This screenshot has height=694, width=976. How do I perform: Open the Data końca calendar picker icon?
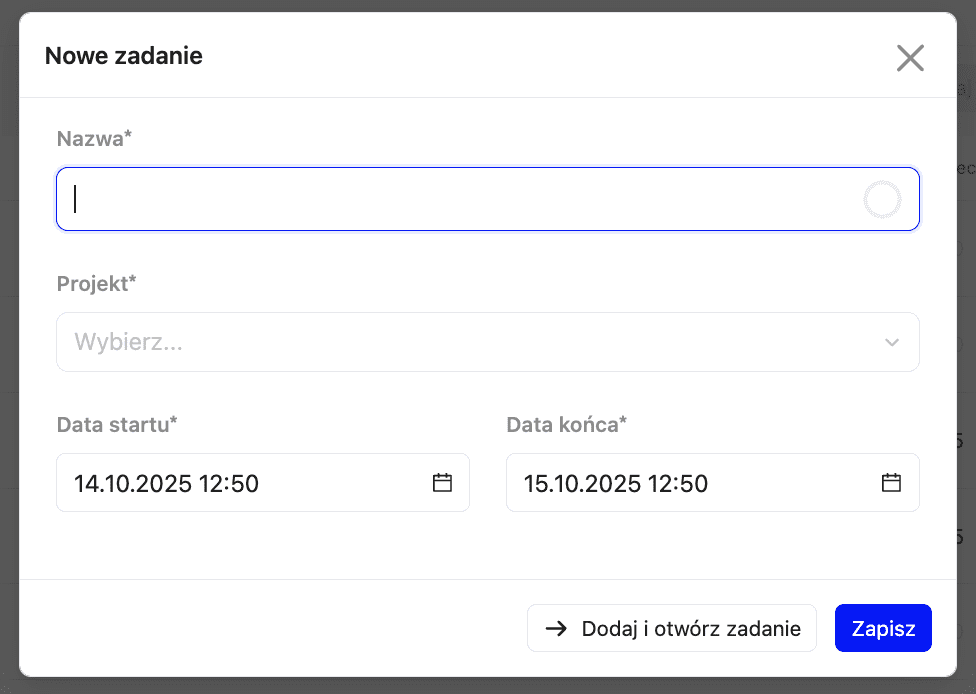click(891, 483)
